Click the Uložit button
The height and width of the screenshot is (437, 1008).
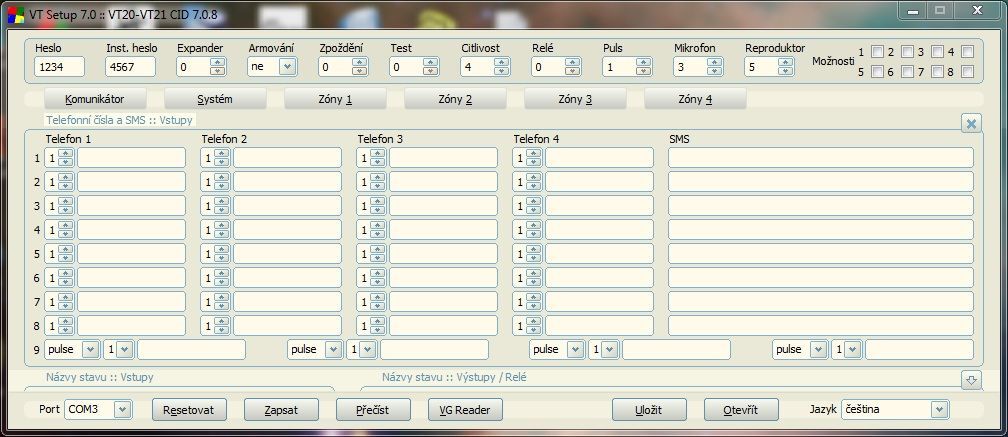pyautogui.click(x=649, y=410)
